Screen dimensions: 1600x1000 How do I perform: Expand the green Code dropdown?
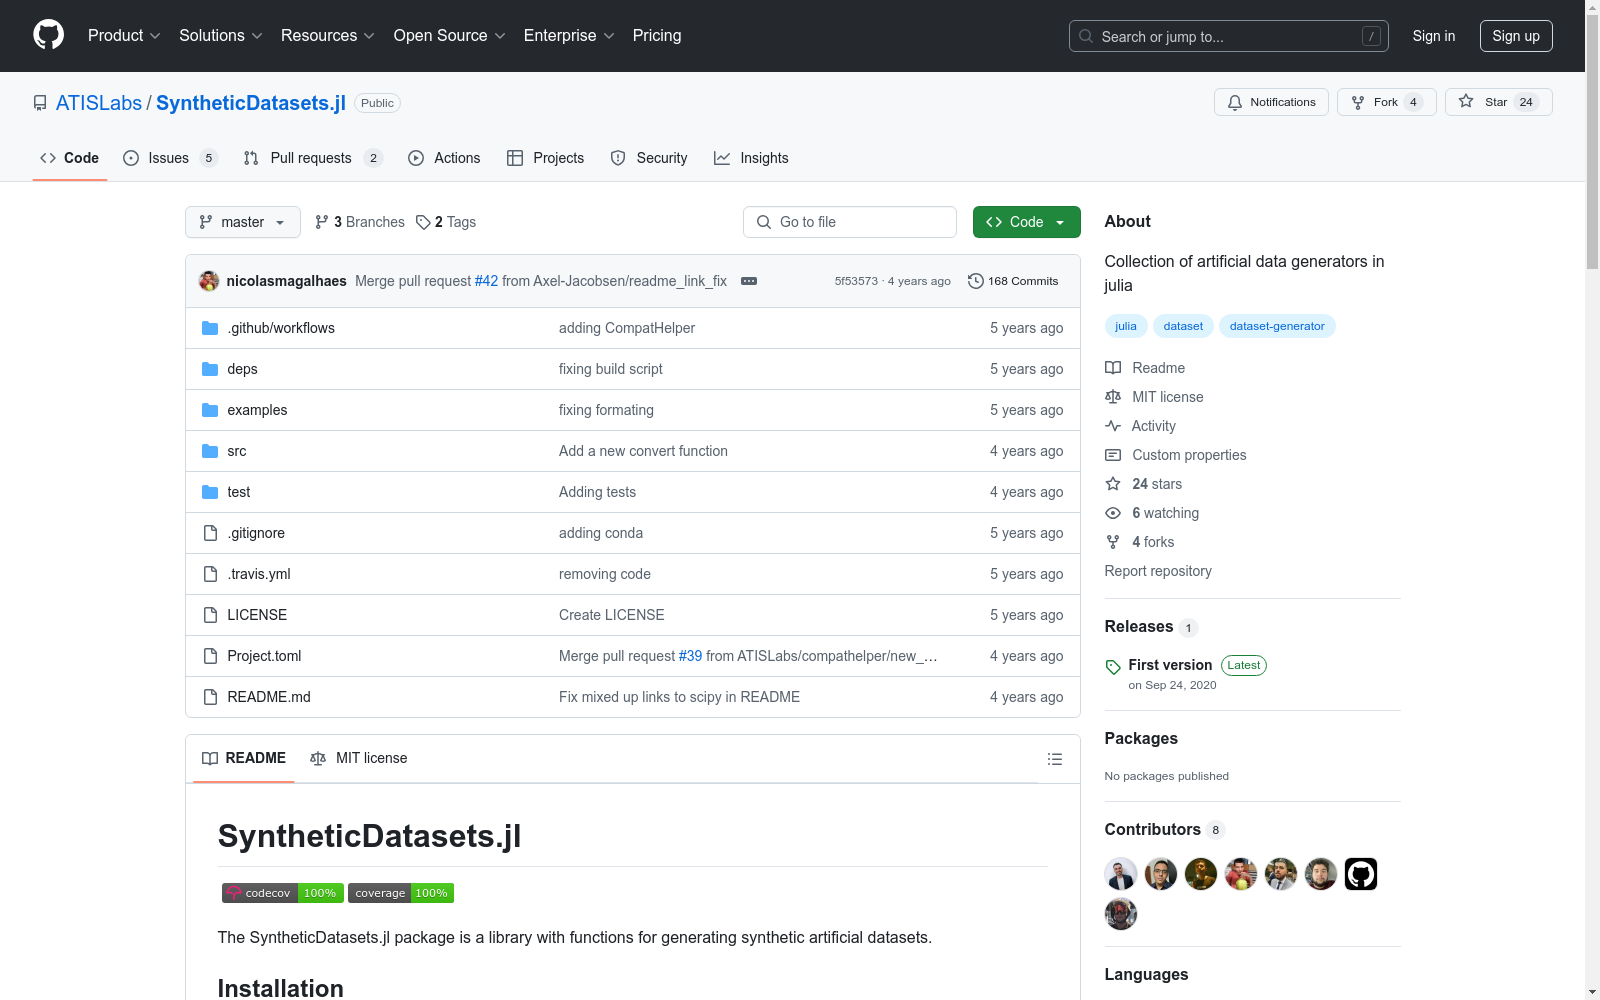(x=1026, y=222)
